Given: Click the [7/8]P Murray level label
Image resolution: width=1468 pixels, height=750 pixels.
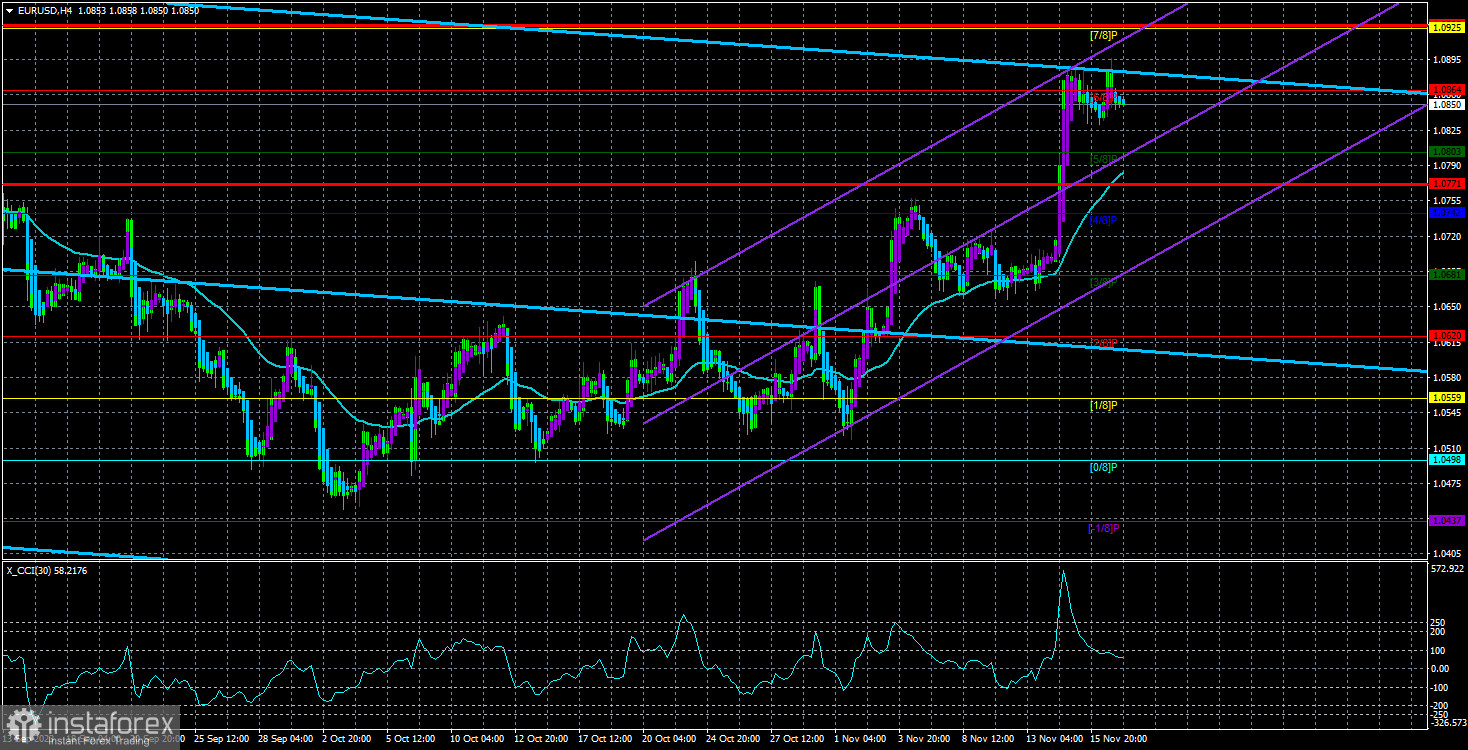Looking at the screenshot, I should coord(1103,36).
